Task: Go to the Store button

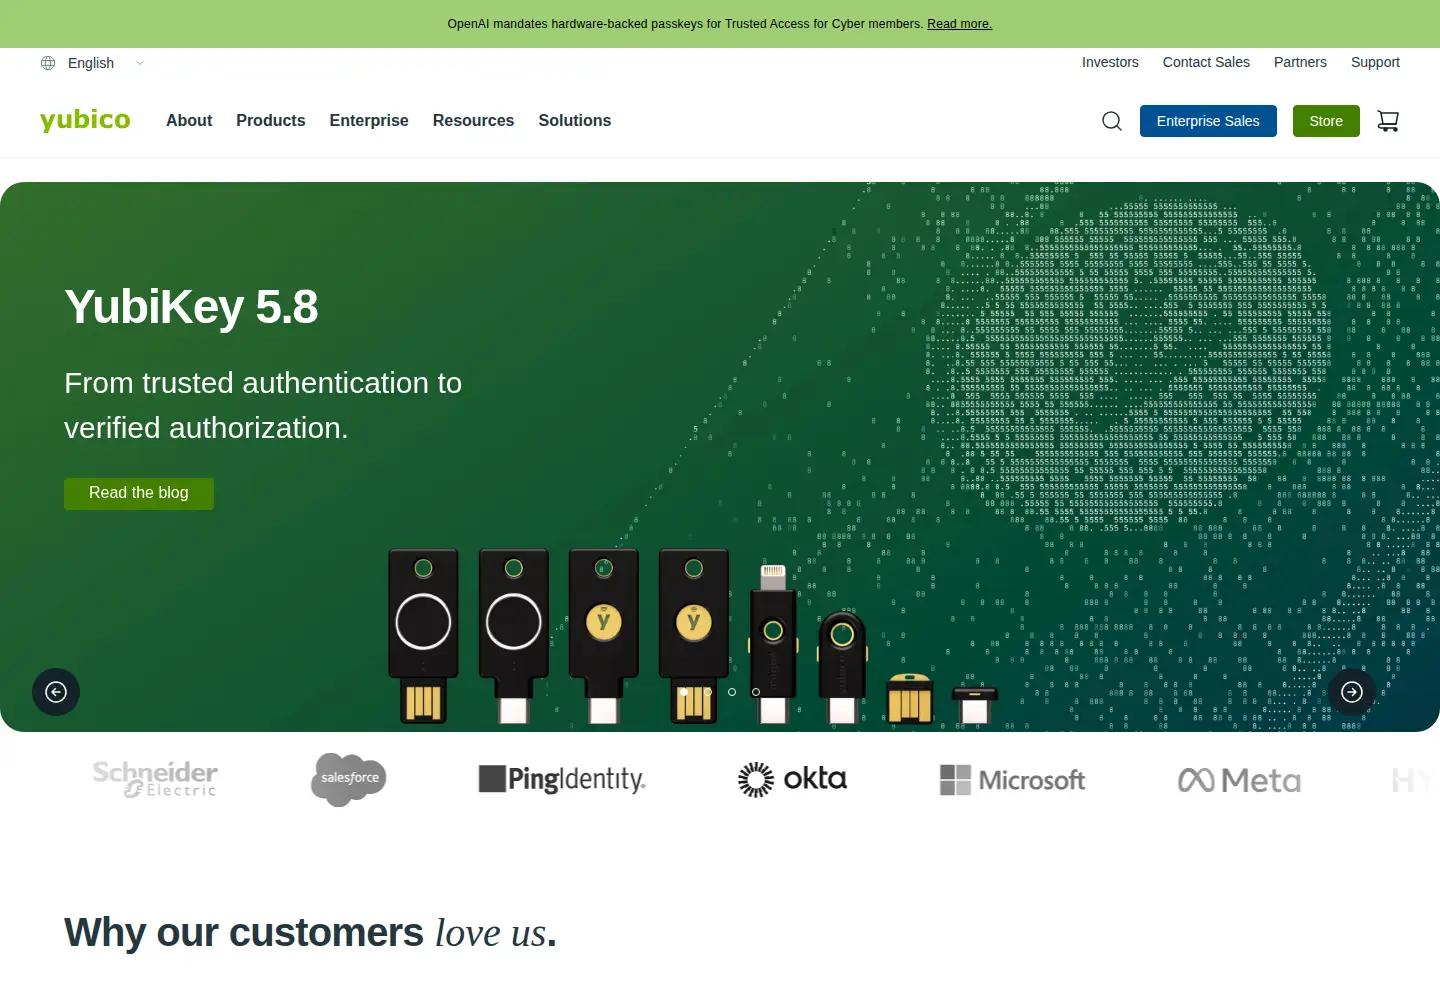Action: pos(1326,121)
